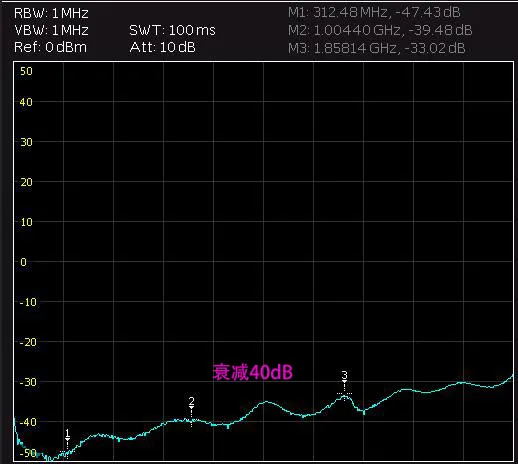
Task: Click the 40 y-axis label
Action: tap(26, 102)
